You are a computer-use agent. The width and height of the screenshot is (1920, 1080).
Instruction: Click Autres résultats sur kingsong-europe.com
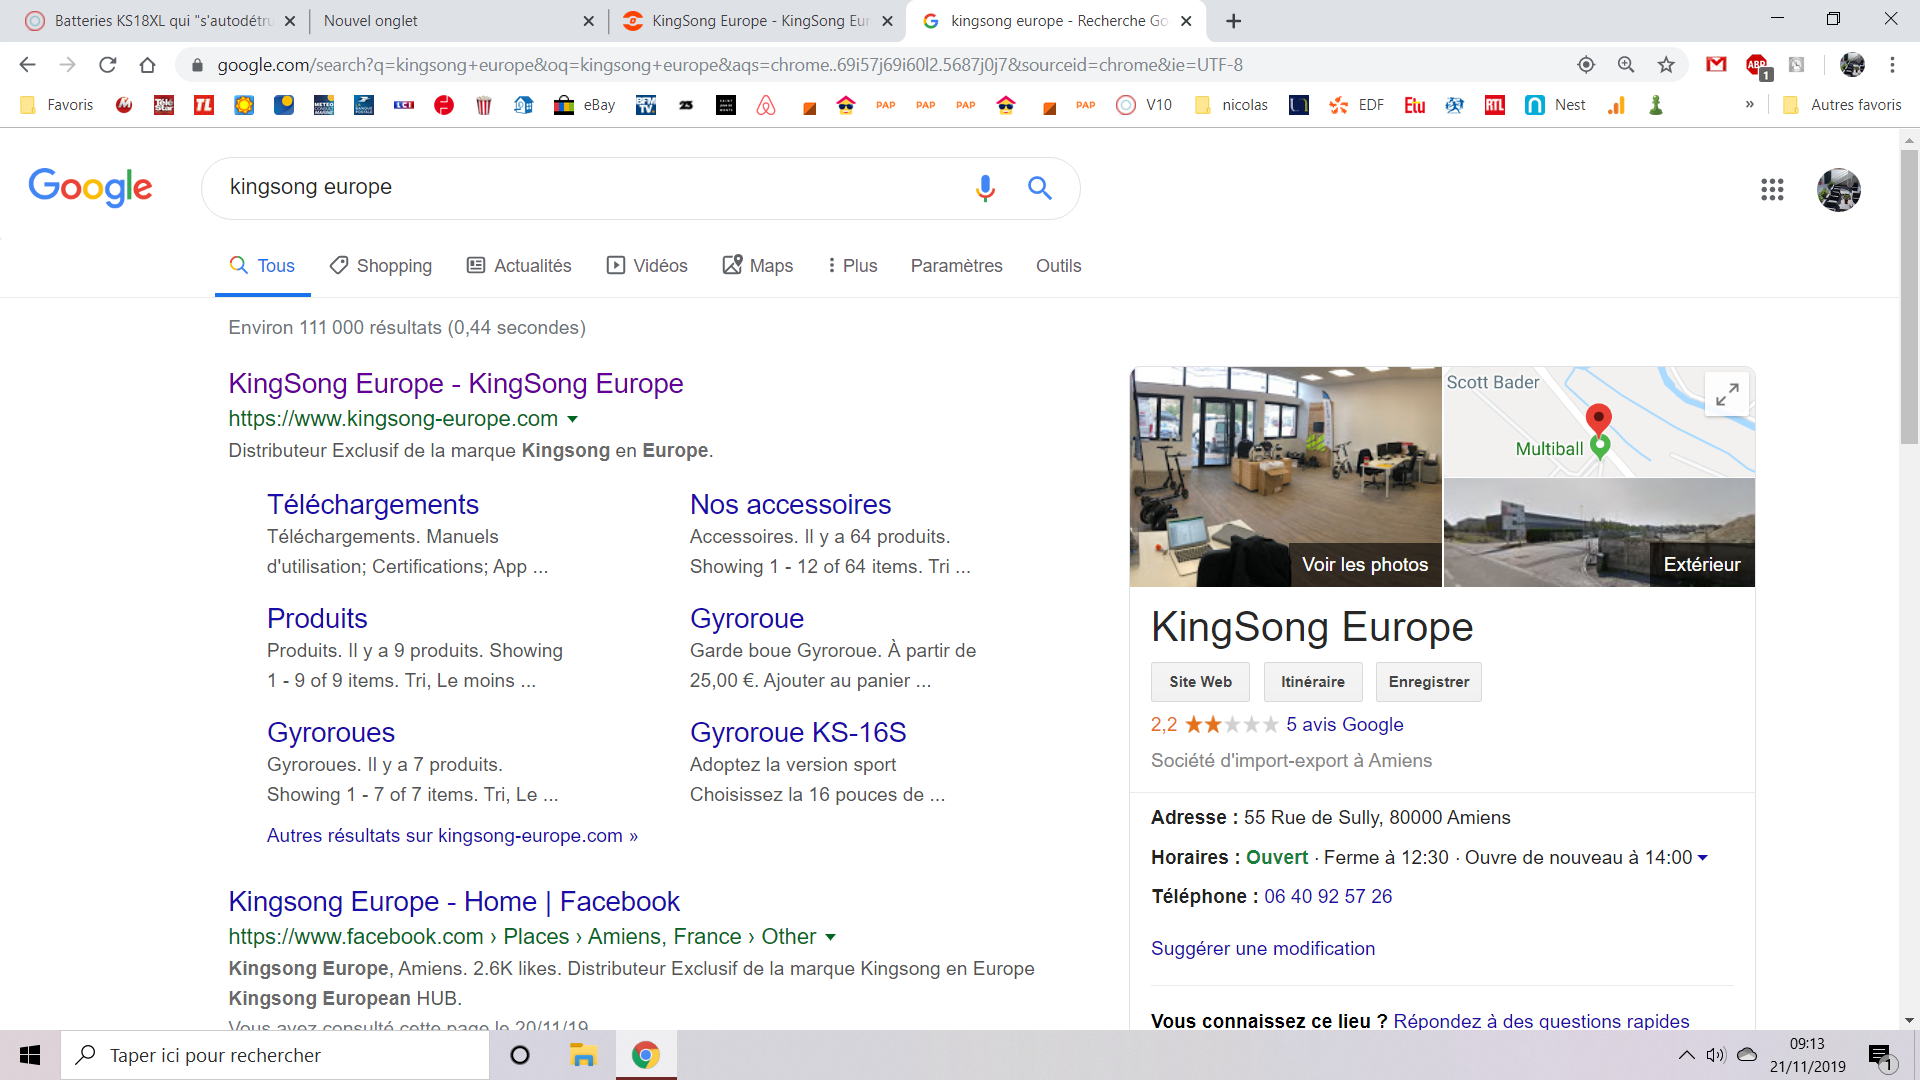[x=452, y=836]
